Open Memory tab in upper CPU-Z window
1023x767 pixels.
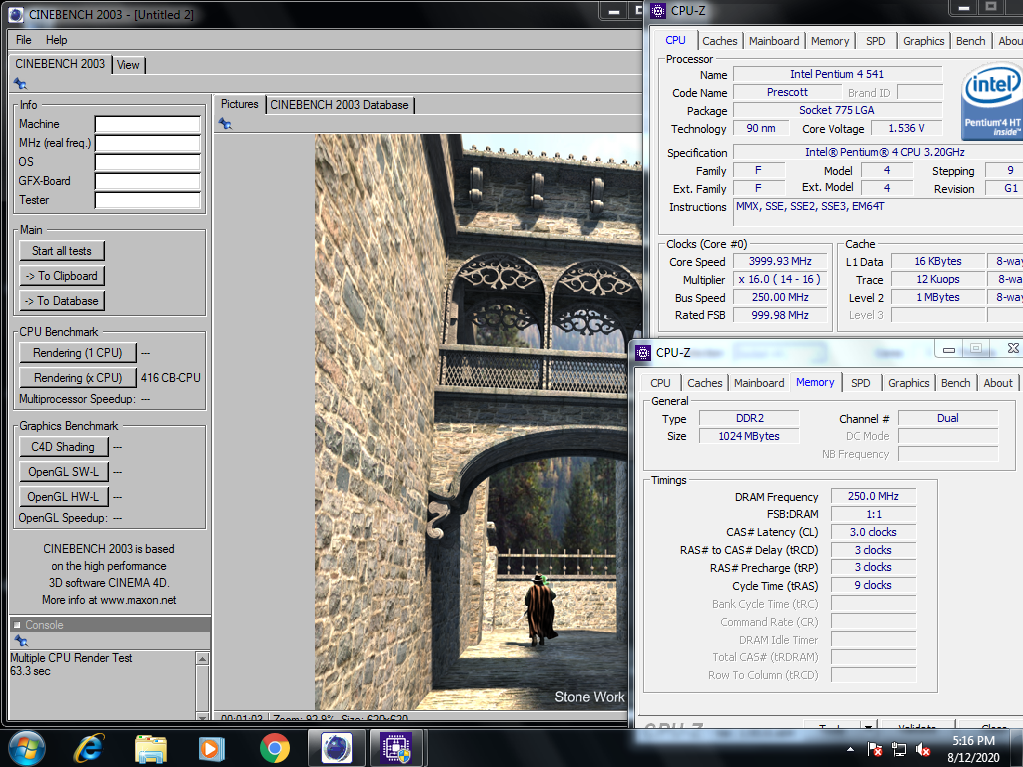pos(830,41)
